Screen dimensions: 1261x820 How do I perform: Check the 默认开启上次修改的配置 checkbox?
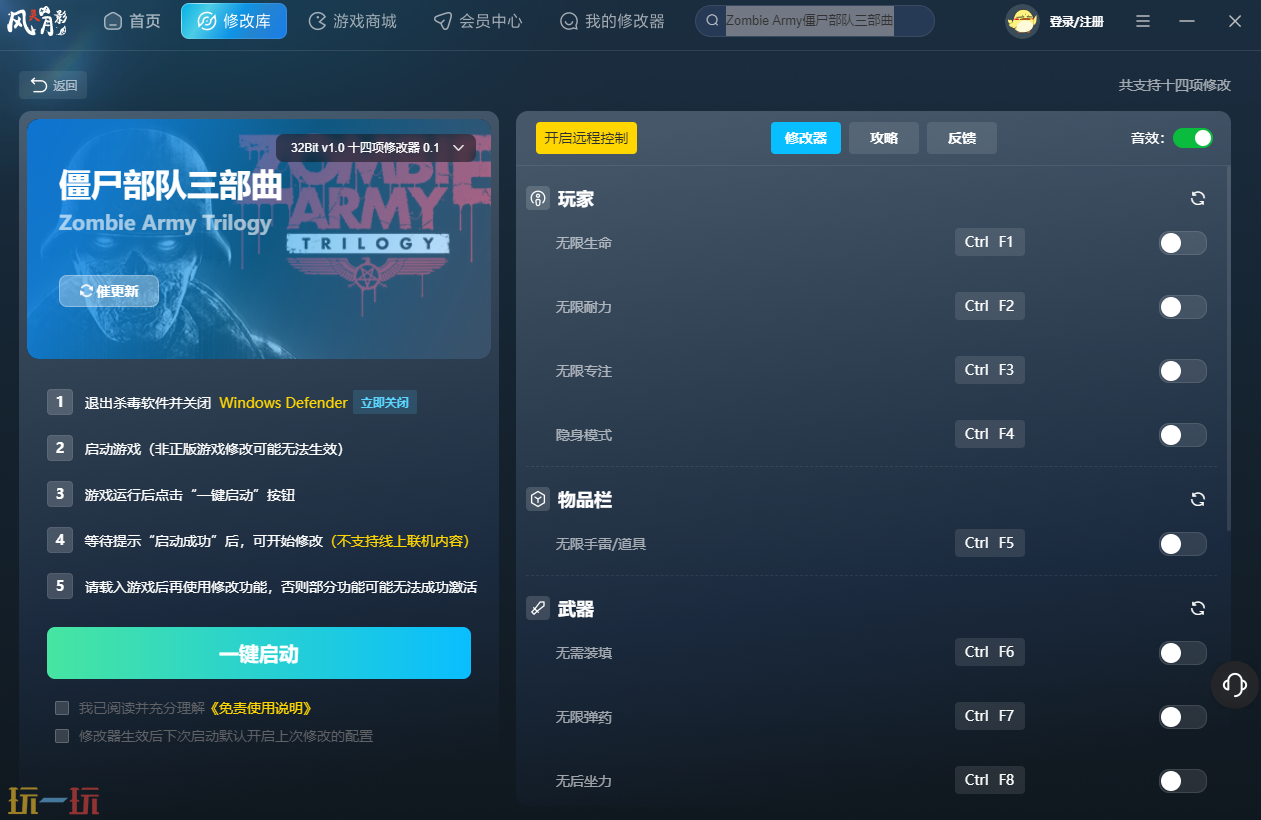click(62, 736)
